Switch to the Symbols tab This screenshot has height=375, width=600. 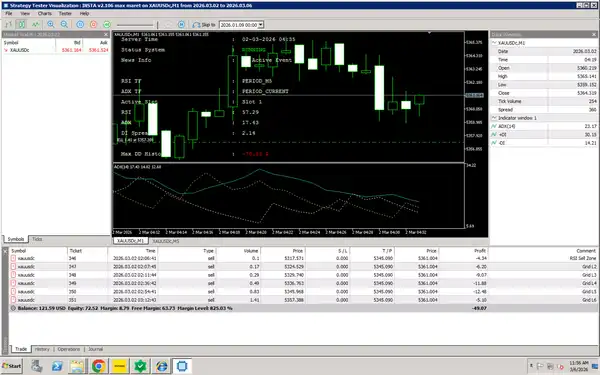[x=16, y=239]
